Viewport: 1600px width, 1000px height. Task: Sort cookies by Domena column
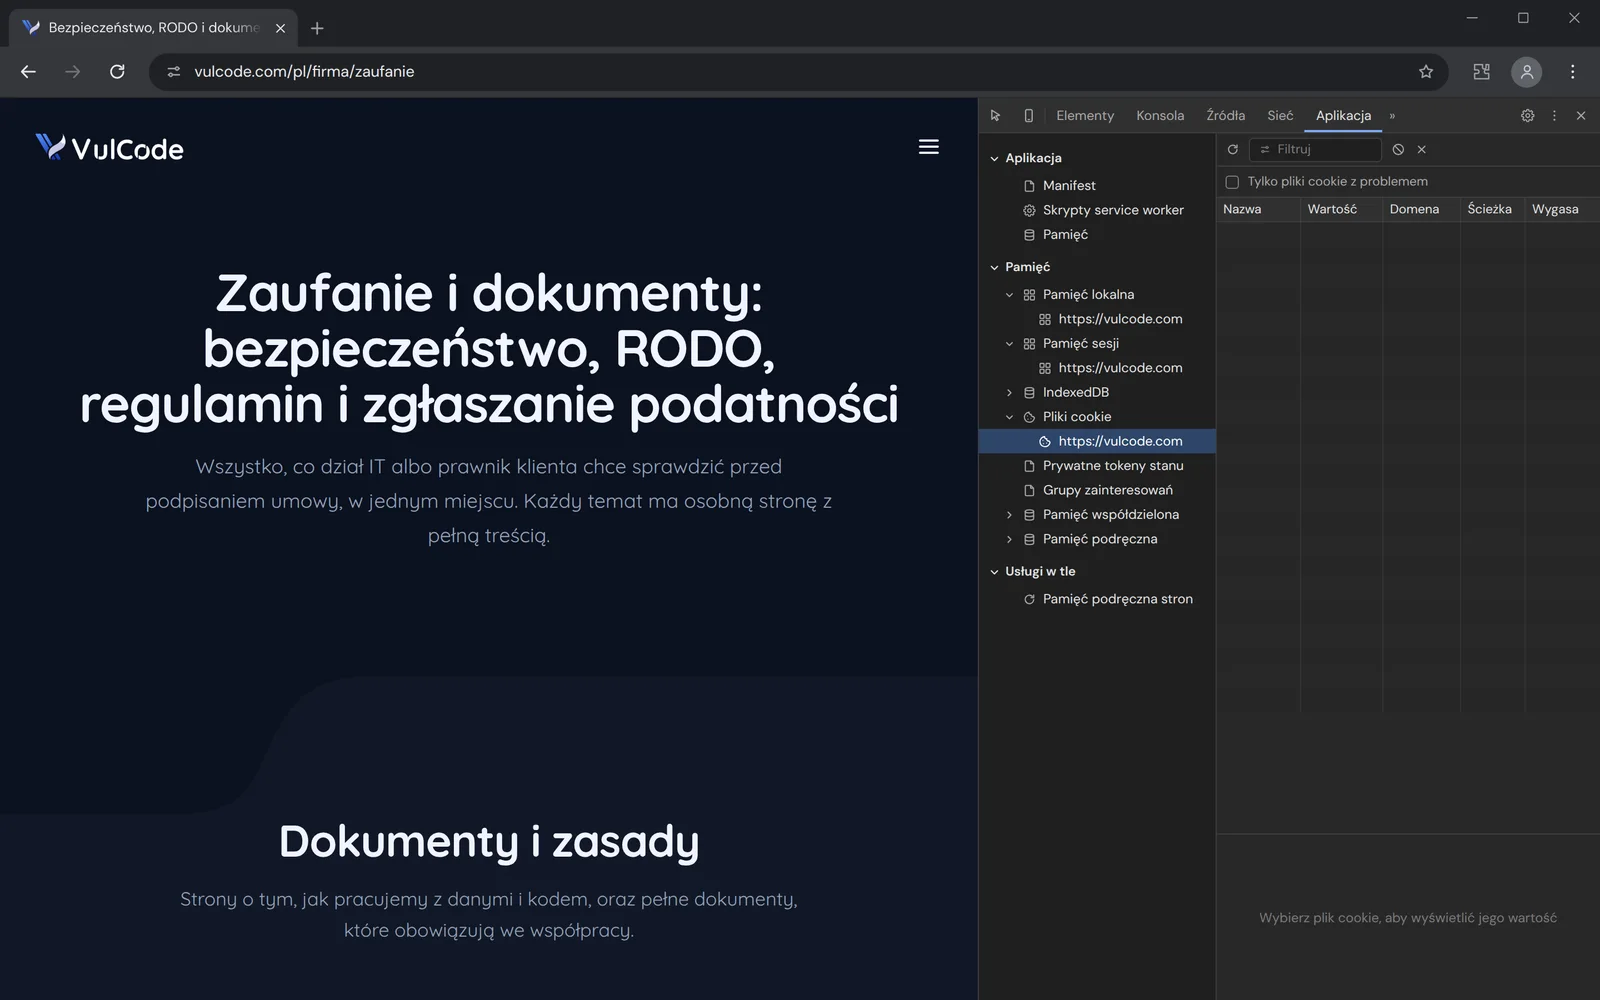coord(1421,209)
